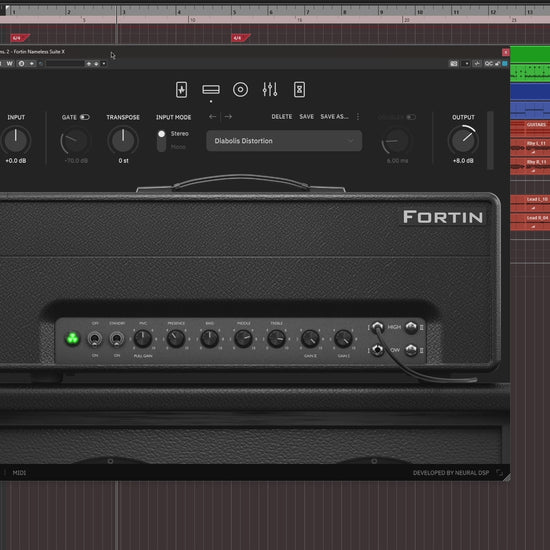Click the snapshot camera icon in plugin header
The height and width of the screenshot is (550, 550).
[454, 63]
